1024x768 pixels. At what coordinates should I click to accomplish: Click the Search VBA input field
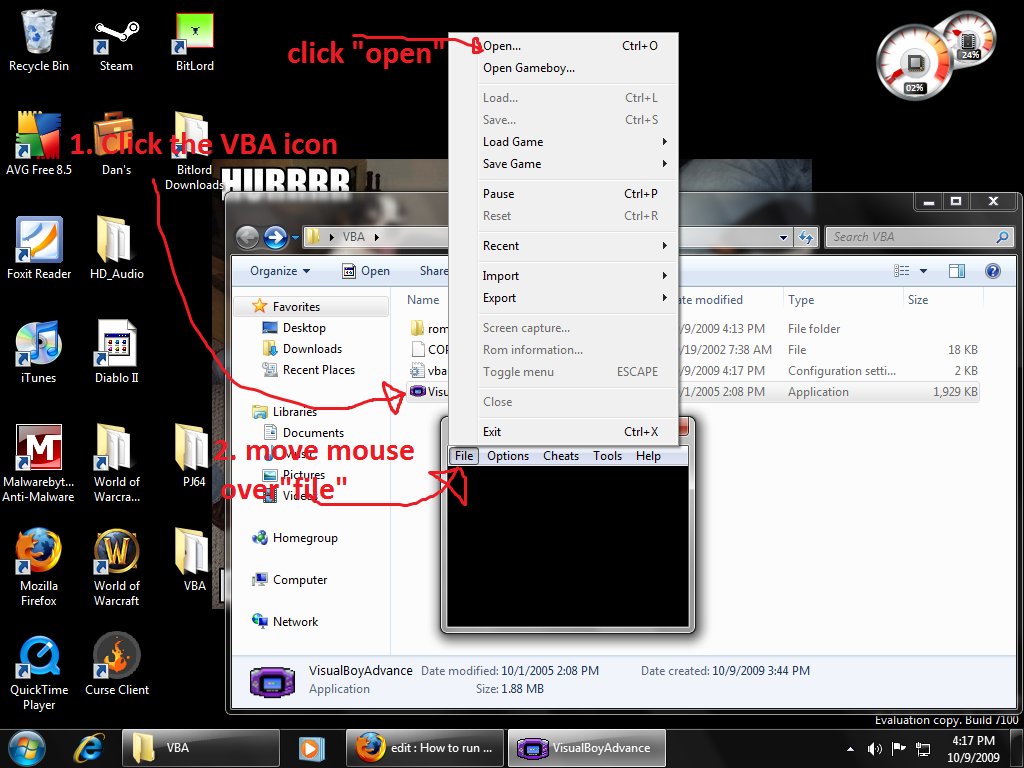pos(920,237)
